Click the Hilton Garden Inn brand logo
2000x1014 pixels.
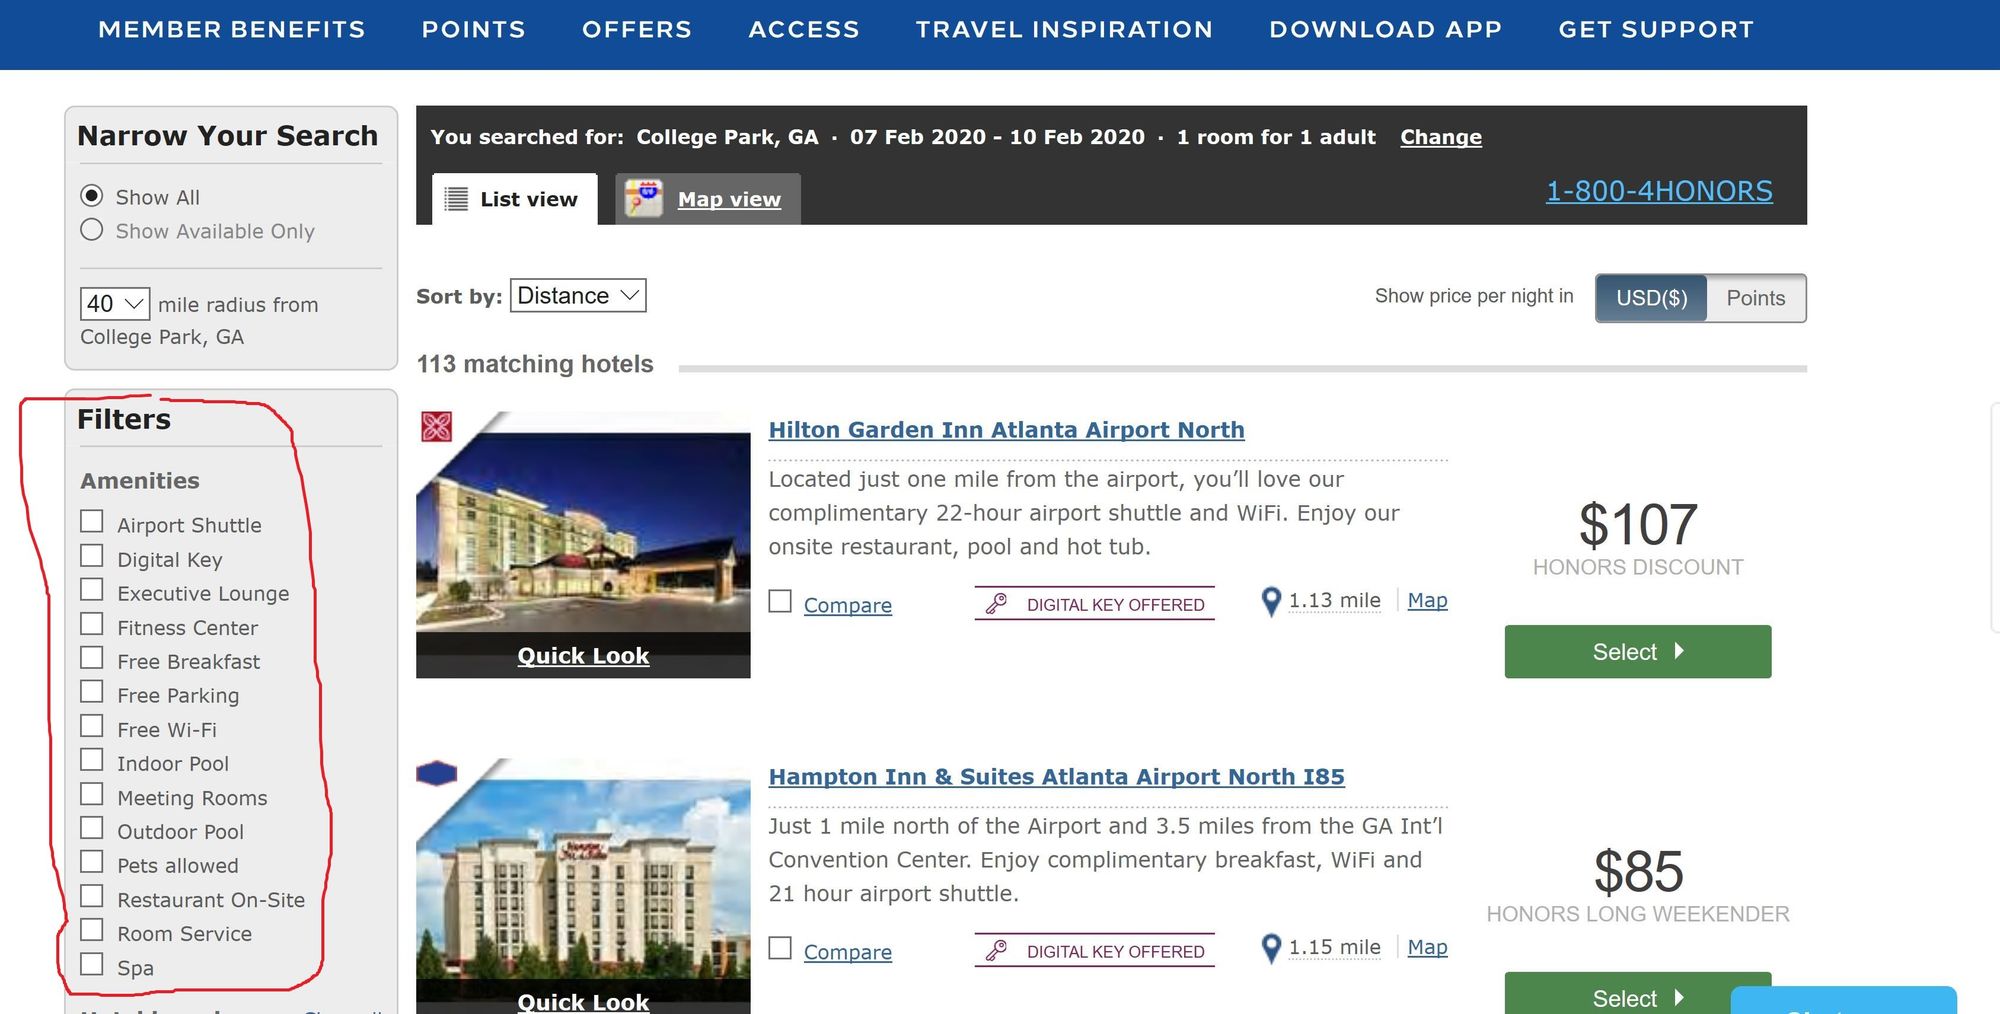coord(436,427)
